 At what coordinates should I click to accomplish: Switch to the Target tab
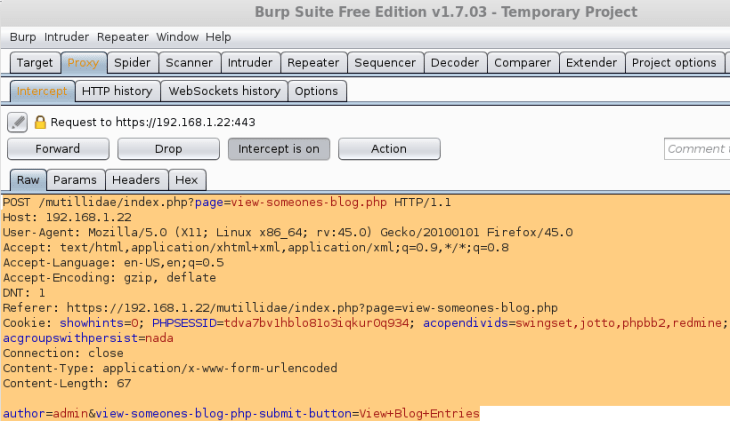click(35, 62)
